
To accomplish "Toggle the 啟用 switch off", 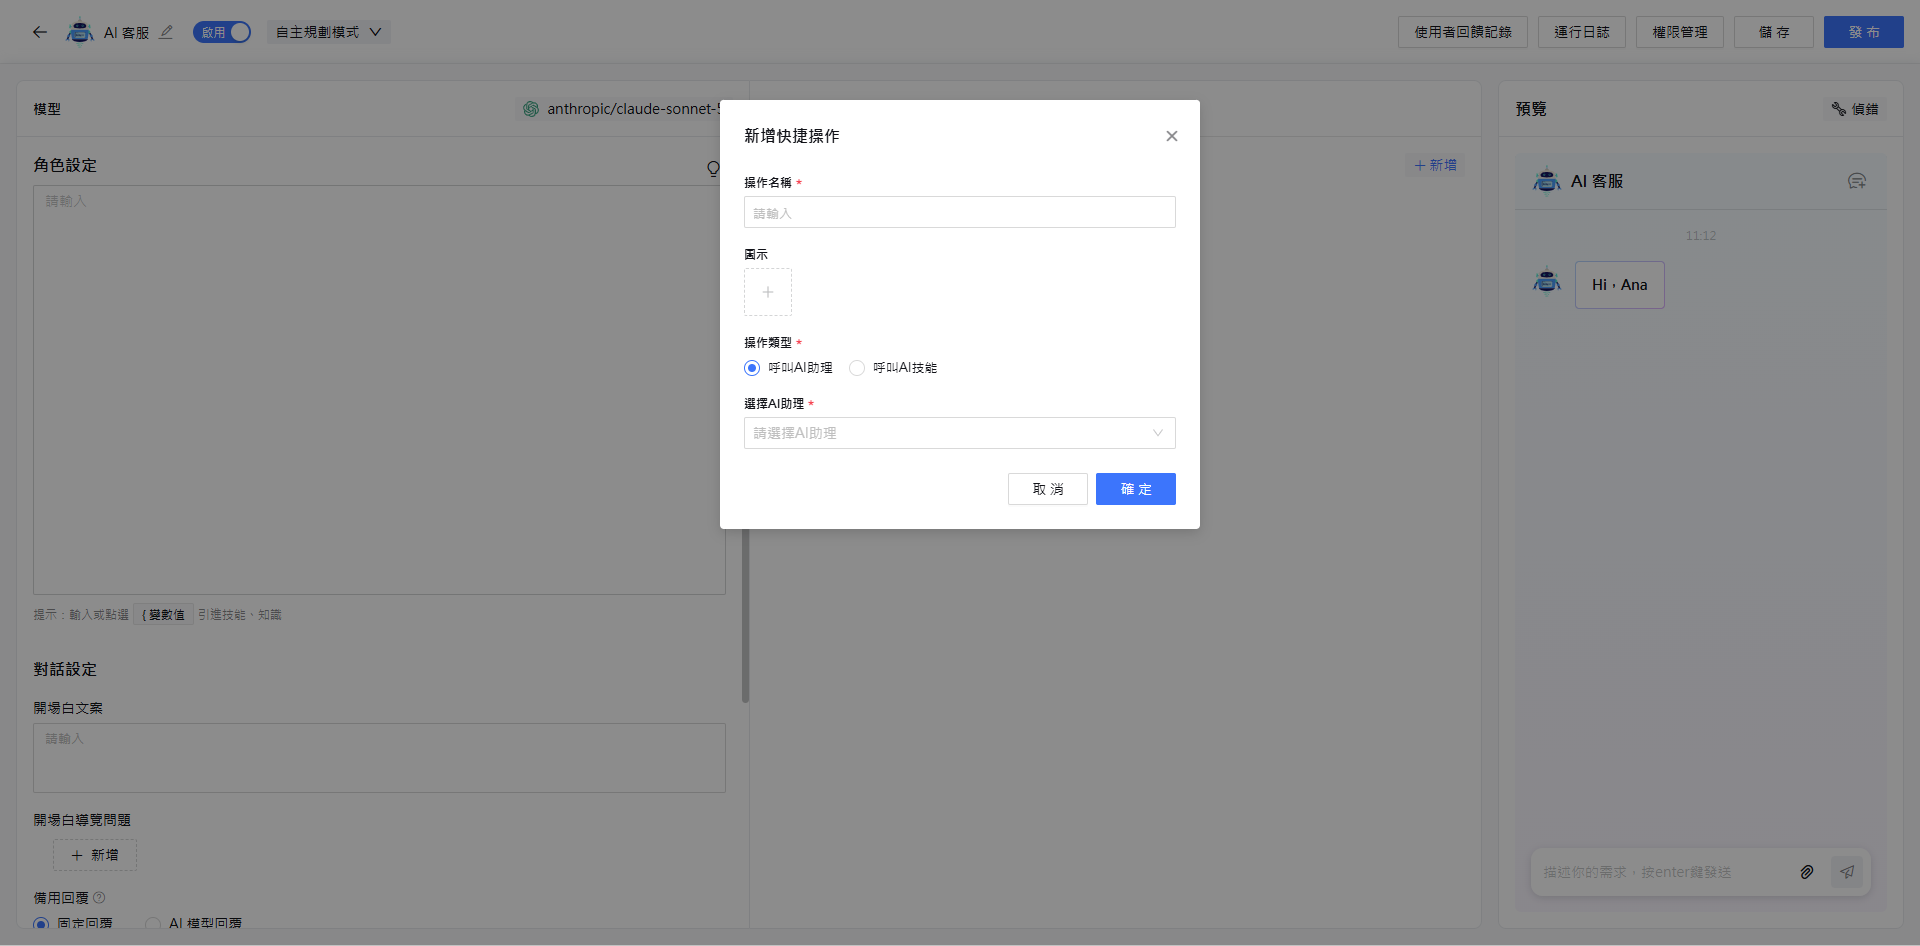I will [222, 32].
